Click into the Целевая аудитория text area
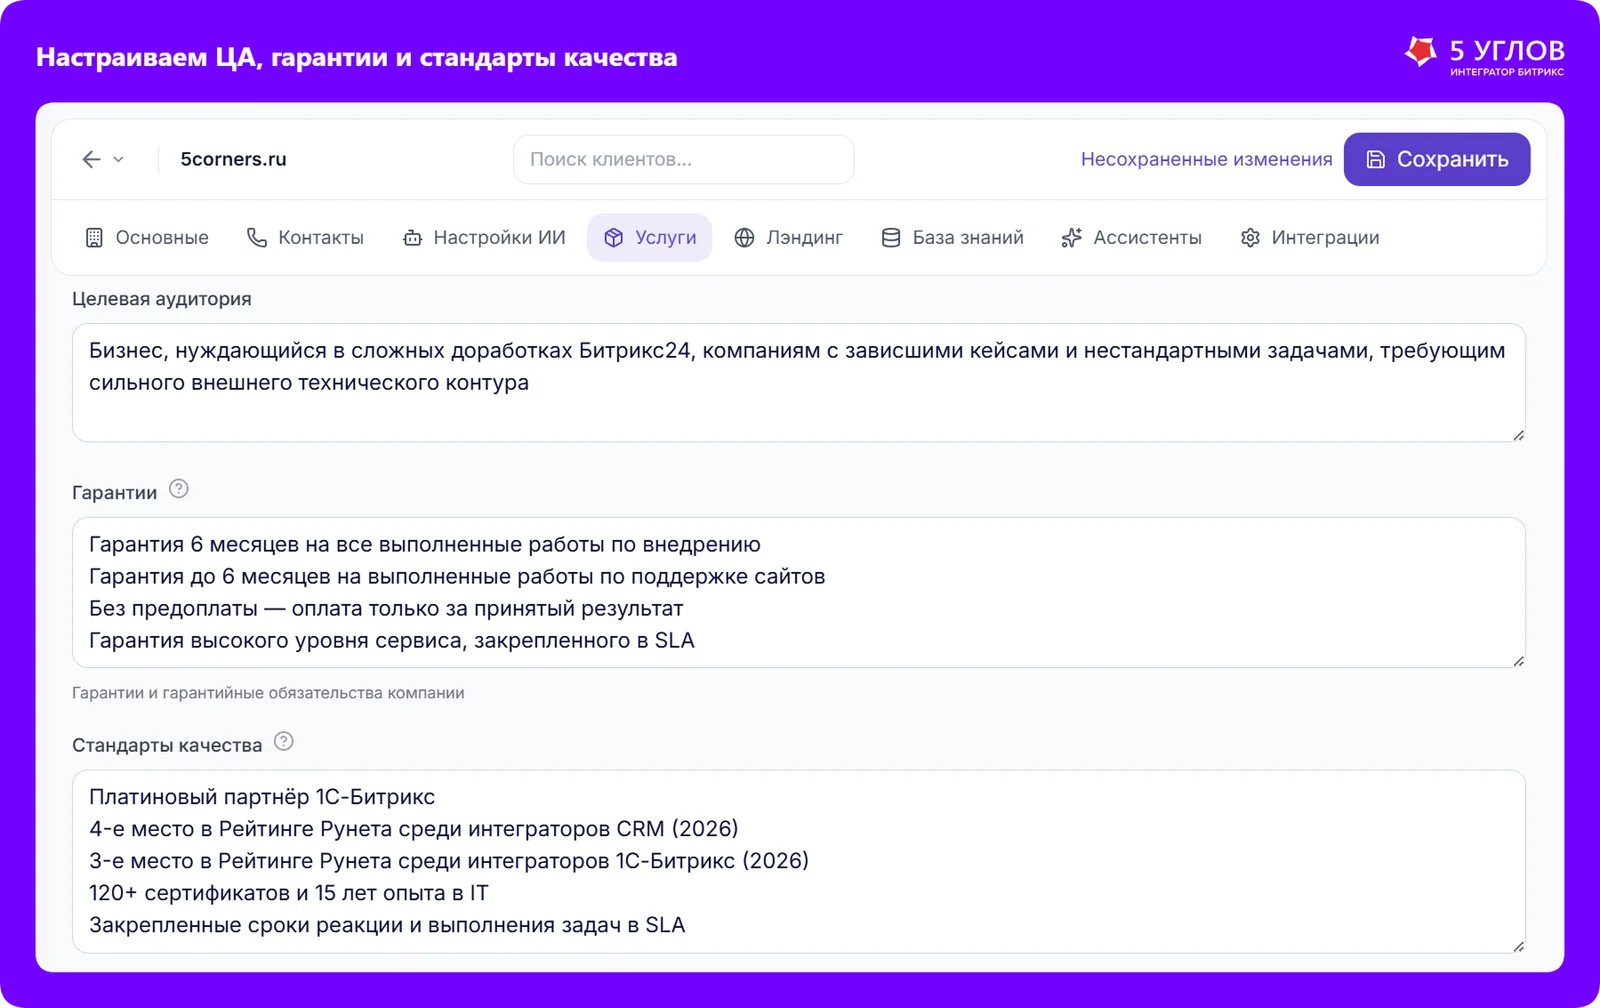This screenshot has height=1008, width=1600. [x=799, y=382]
